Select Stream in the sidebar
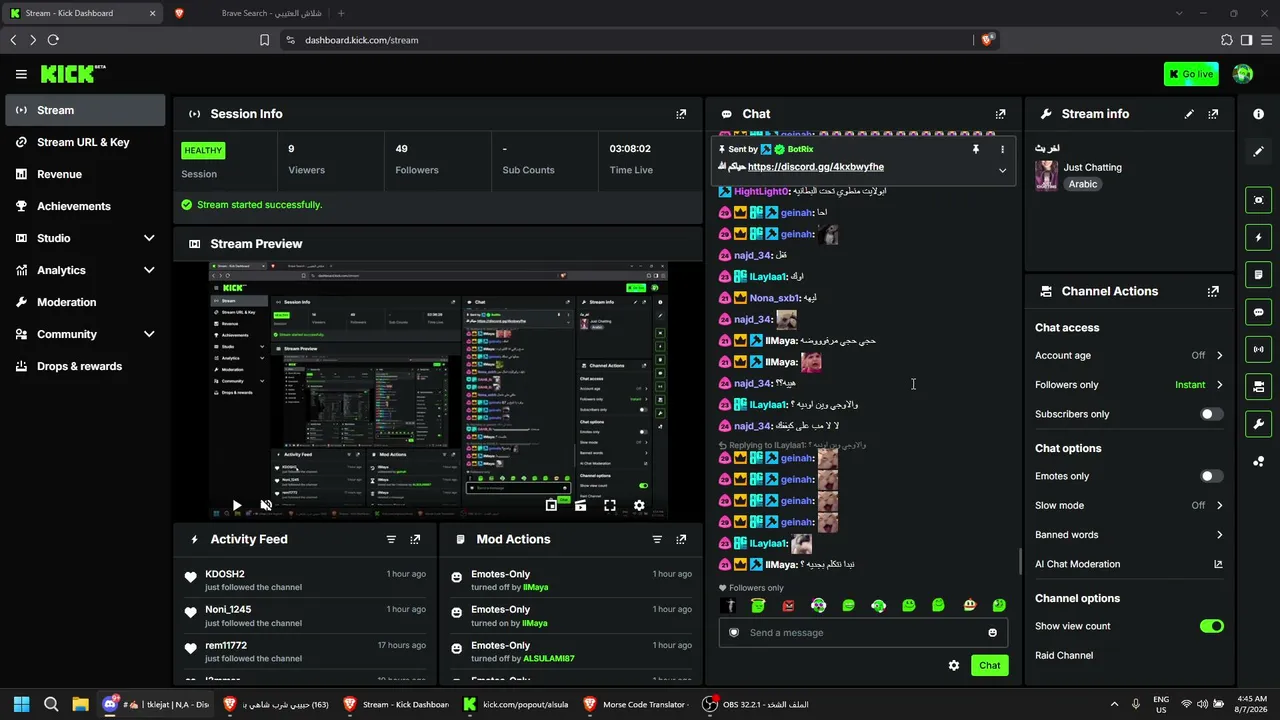 (85, 110)
